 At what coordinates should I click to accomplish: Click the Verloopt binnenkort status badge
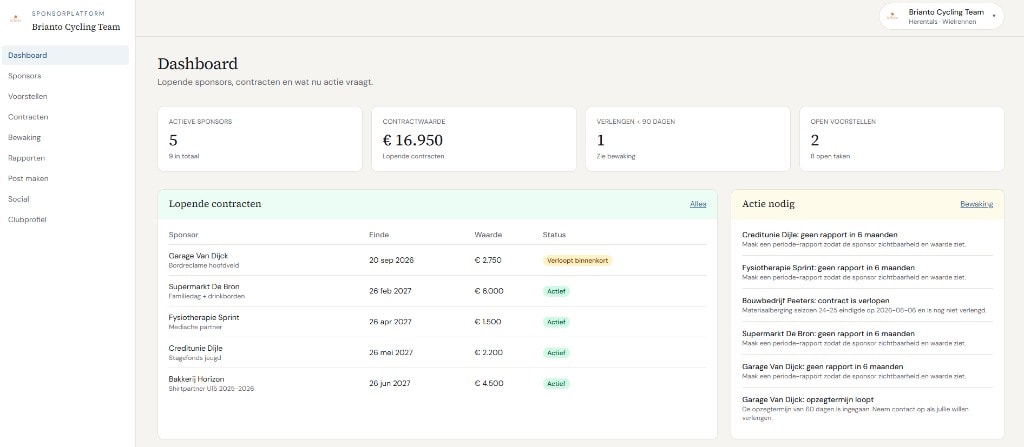point(577,260)
